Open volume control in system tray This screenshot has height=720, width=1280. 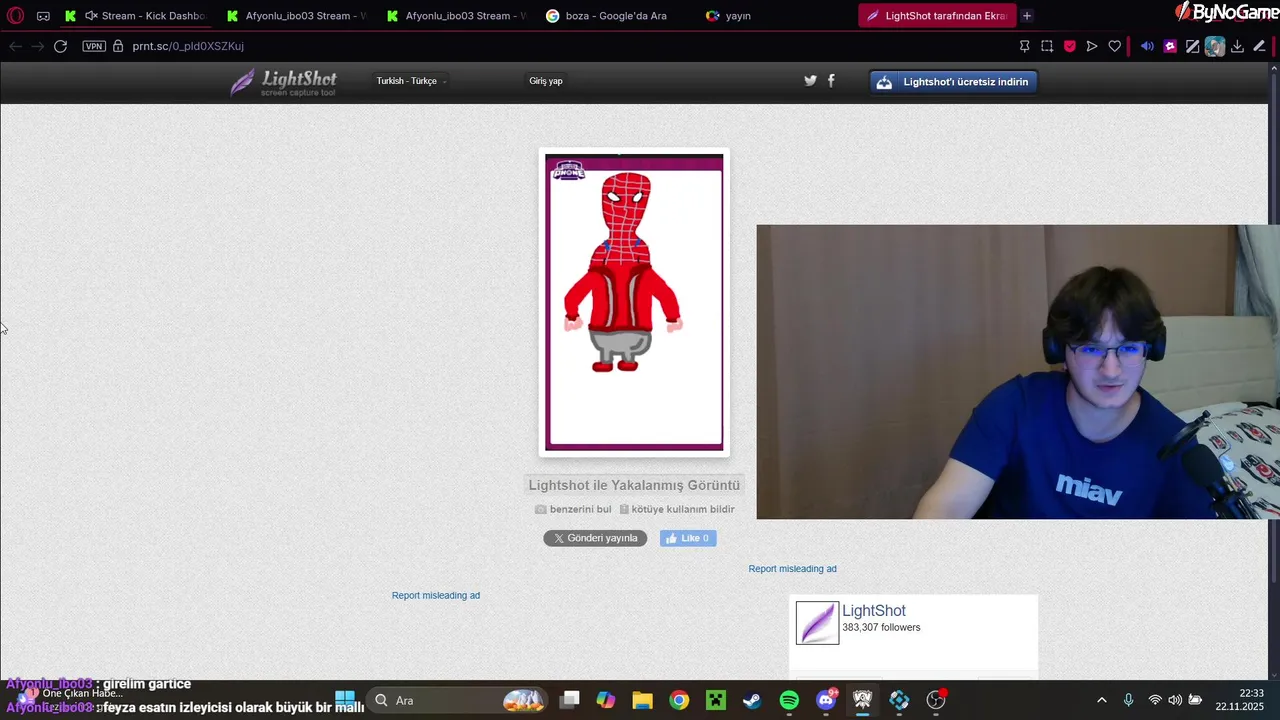click(1175, 700)
